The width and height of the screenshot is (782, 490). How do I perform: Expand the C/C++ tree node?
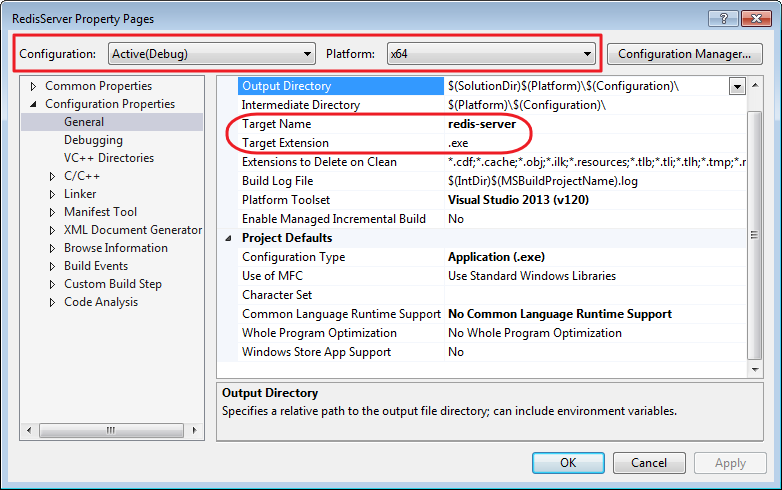click(x=53, y=176)
